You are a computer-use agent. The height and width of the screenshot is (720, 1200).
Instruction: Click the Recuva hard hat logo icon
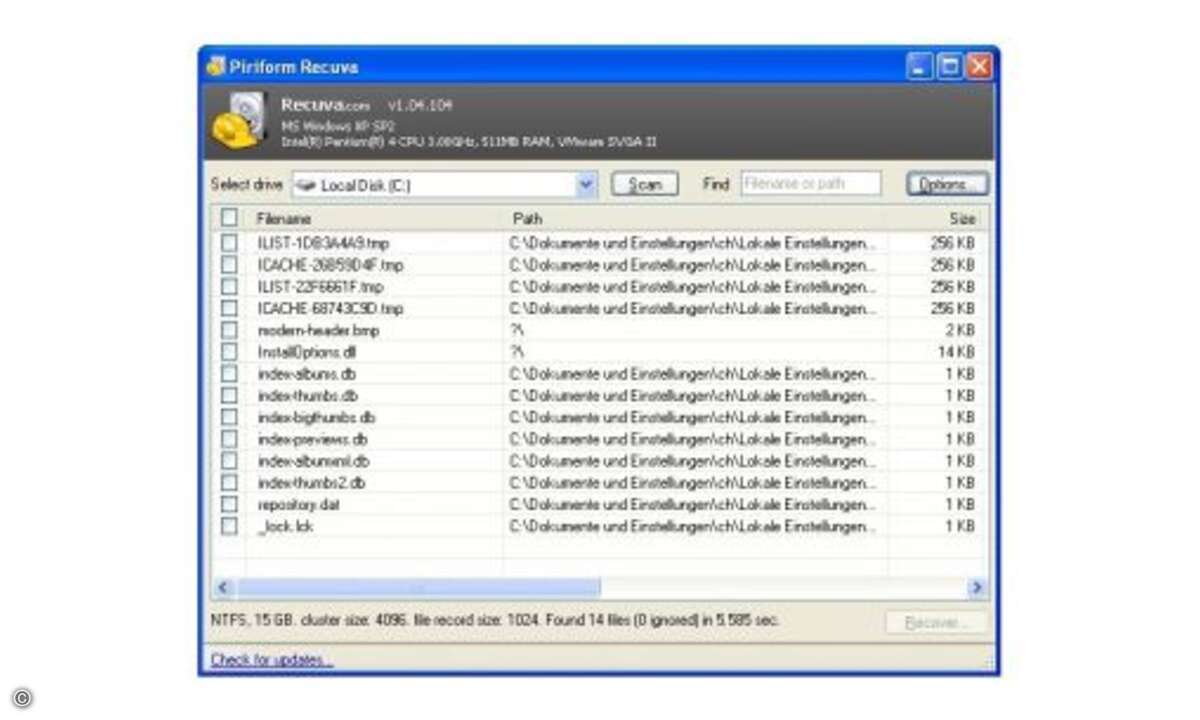(x=239, y=120)
